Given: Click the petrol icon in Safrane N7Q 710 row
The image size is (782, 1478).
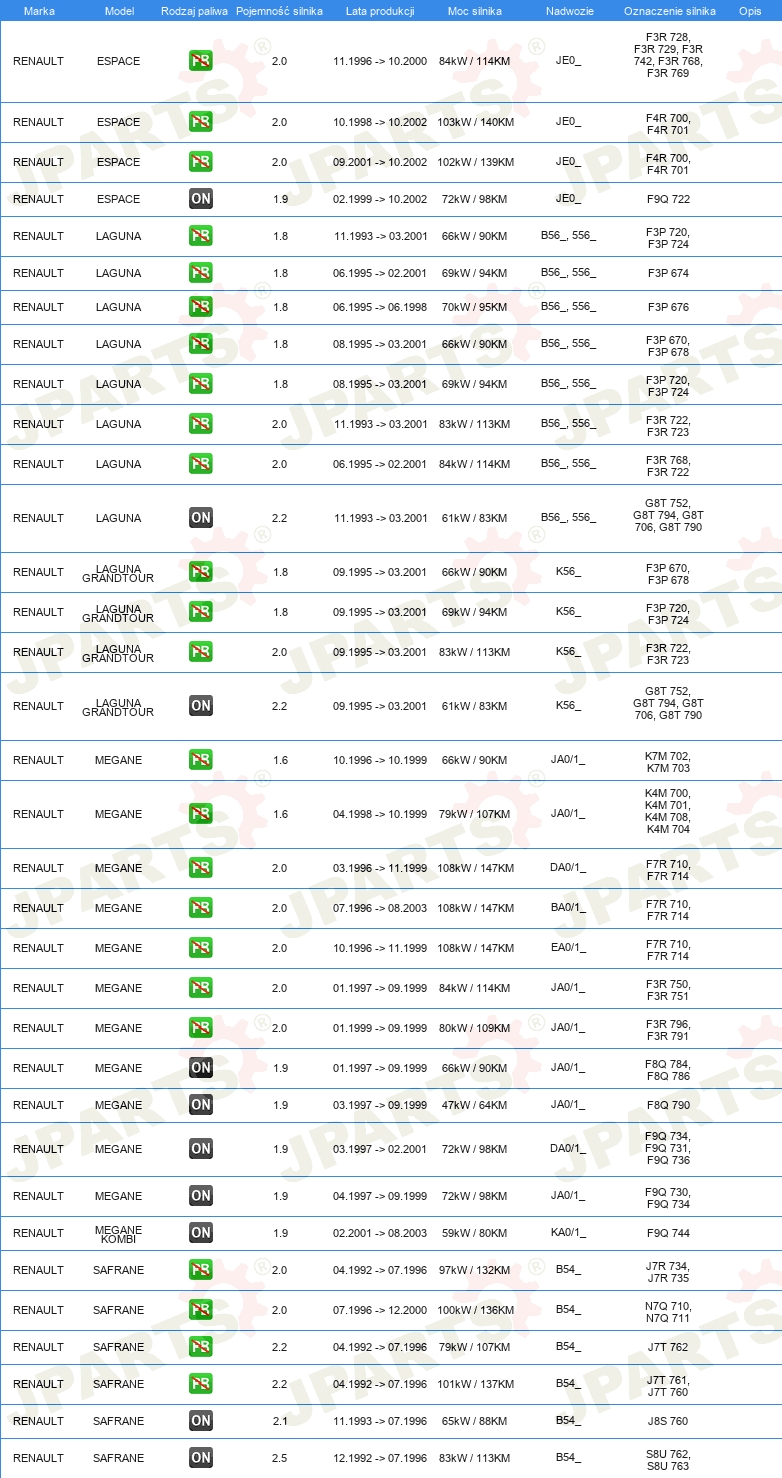Looking at the screenshot, I should pos(201,1310).
